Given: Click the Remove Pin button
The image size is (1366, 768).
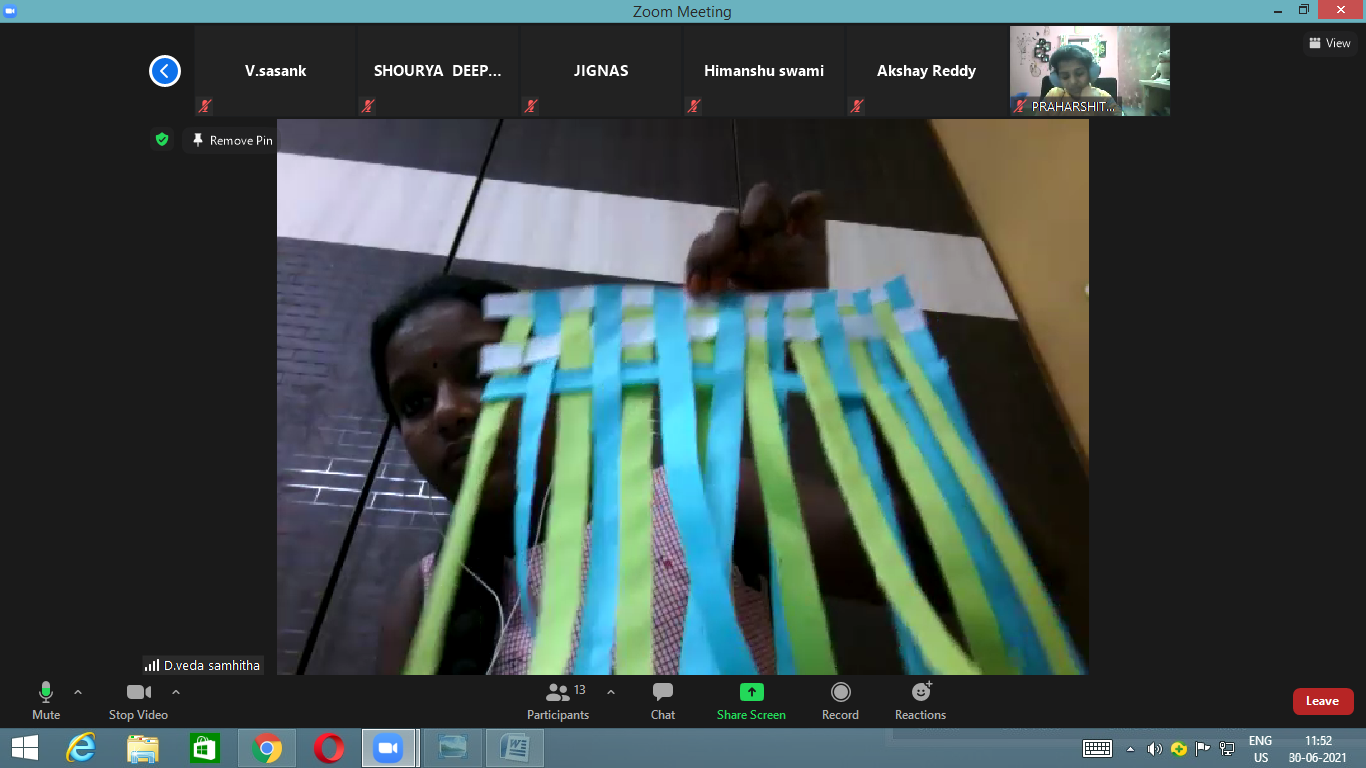Looking at the screenshot, I should (232, 140).
